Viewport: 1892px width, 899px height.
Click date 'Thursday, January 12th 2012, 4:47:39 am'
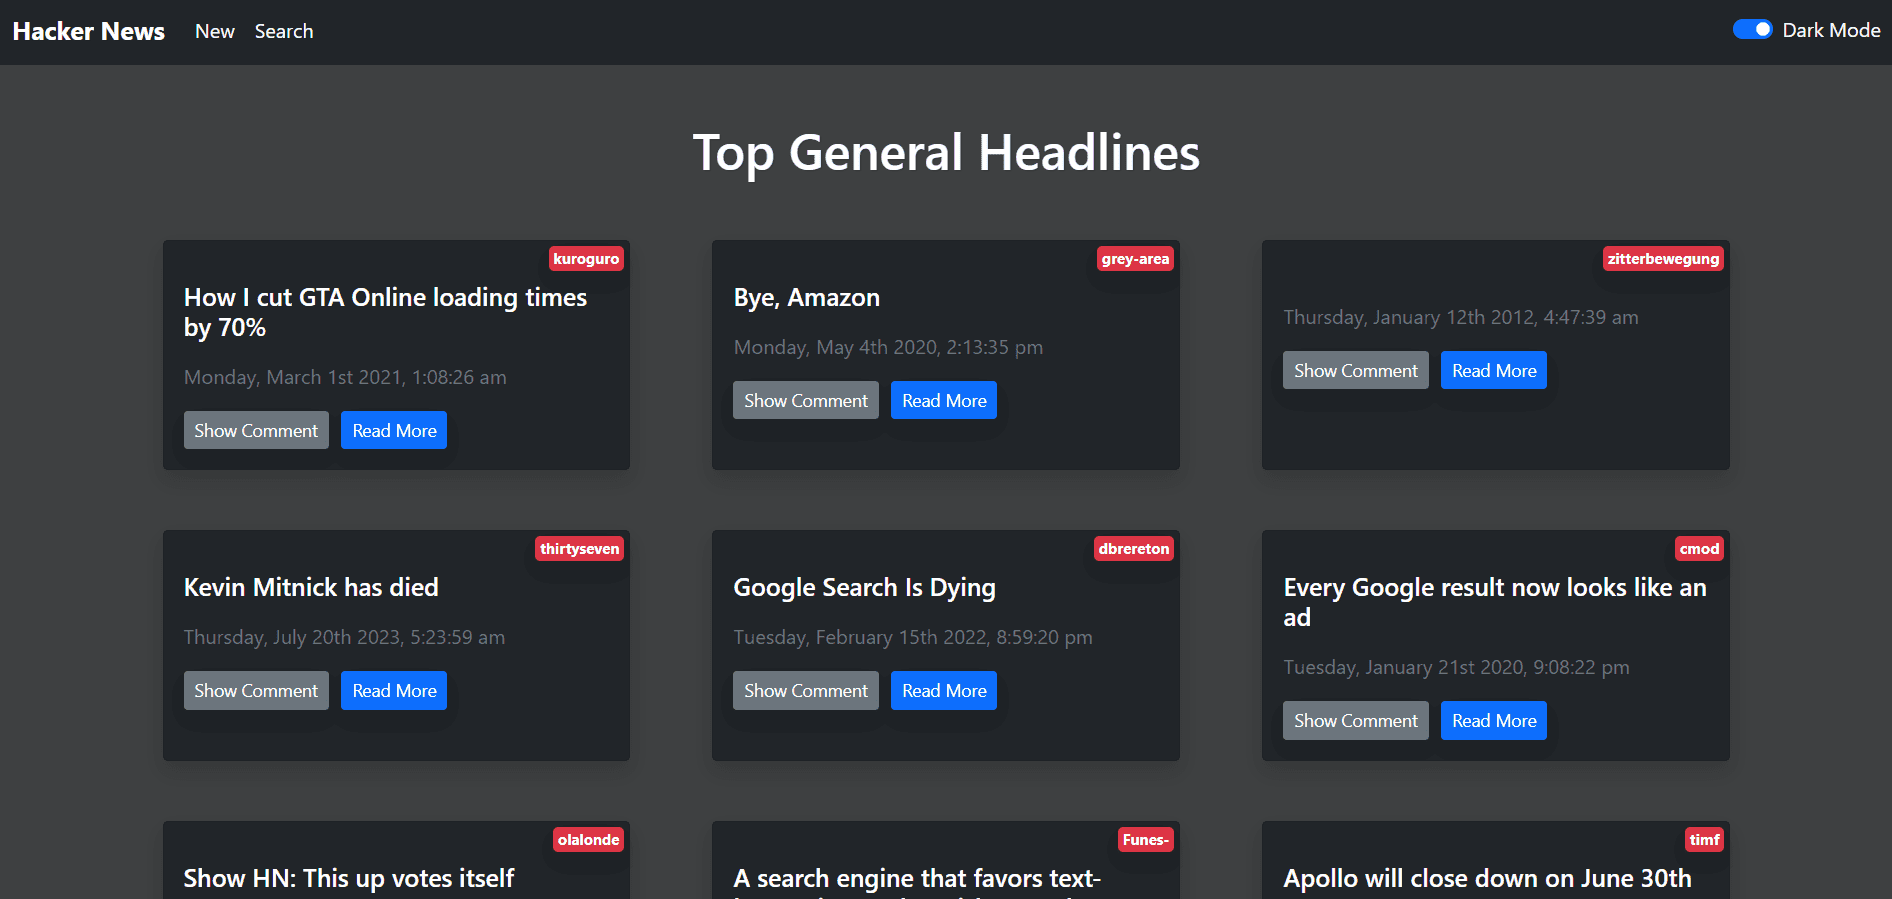pyautogui.click(x=1461, y=317)
